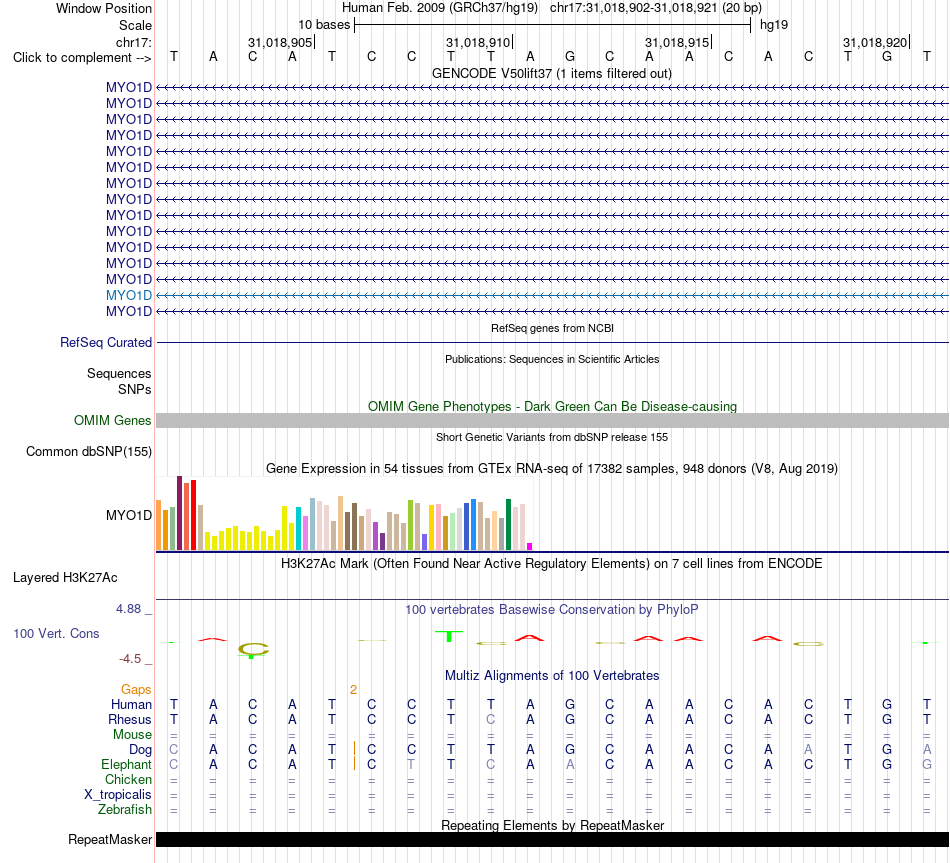Click the 31,018,920 position marker
The image size is (950, 863).
875,42
